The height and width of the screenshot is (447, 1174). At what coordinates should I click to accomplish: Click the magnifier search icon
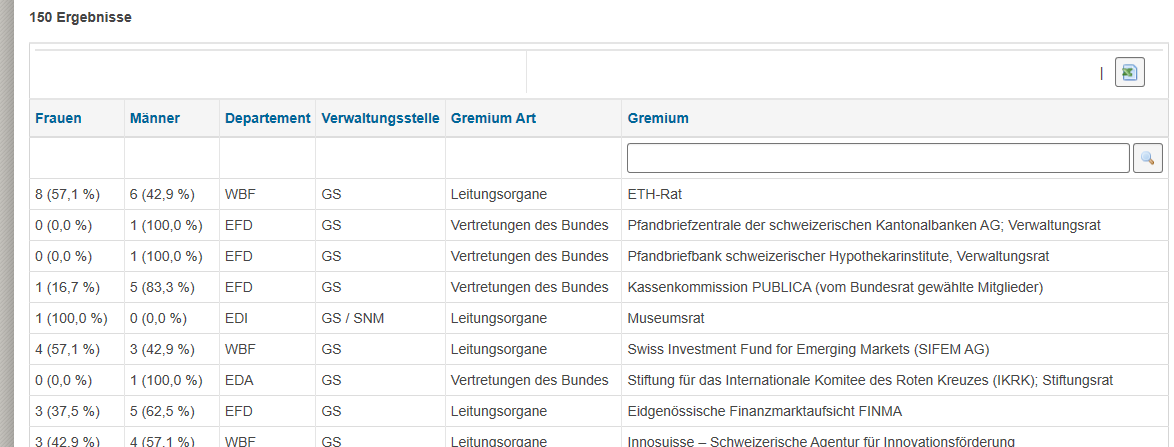[1147, 158]
